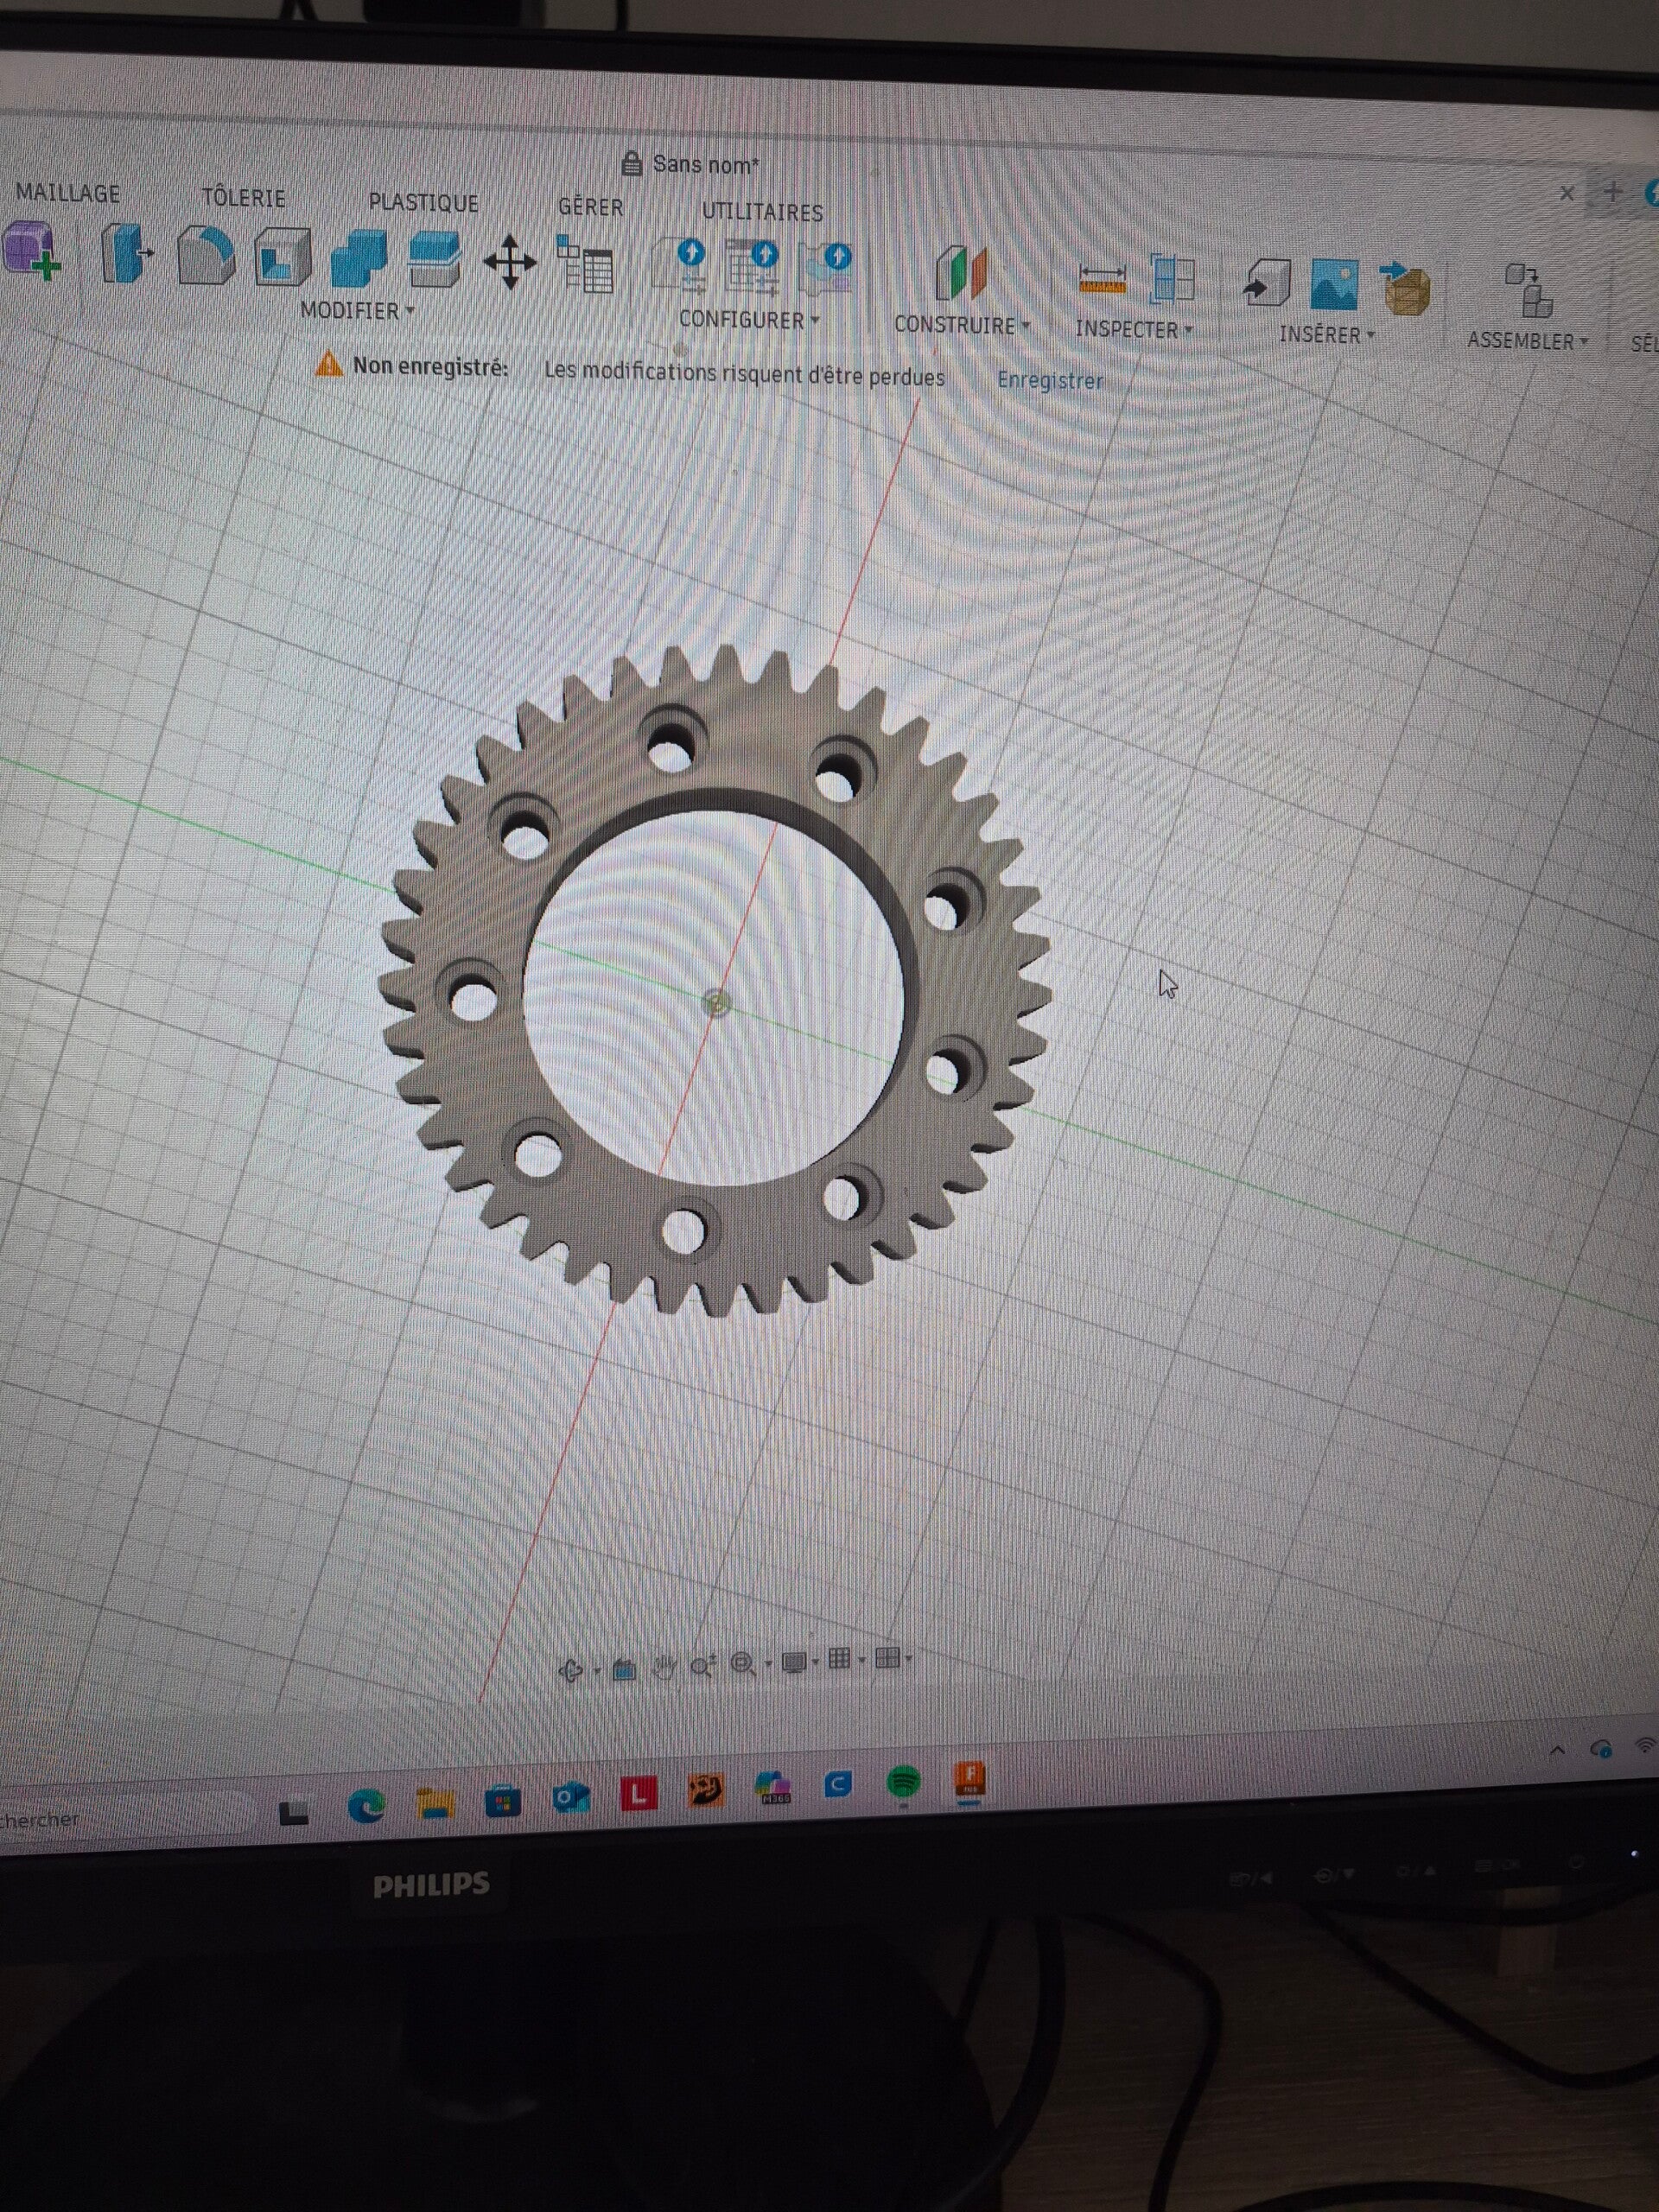Image resolution: width=1659 pixels, height=2212 pixels.
Task: Click the Look At icon in navigation bar
Action: [x=624, y=1669]
